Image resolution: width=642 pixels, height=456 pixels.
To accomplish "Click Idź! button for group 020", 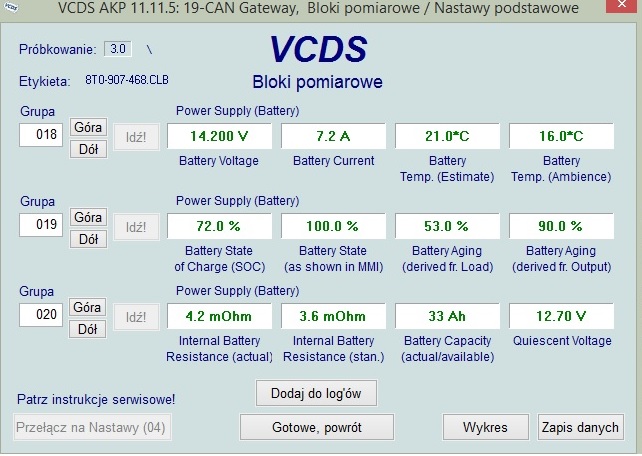I will 136,317.
